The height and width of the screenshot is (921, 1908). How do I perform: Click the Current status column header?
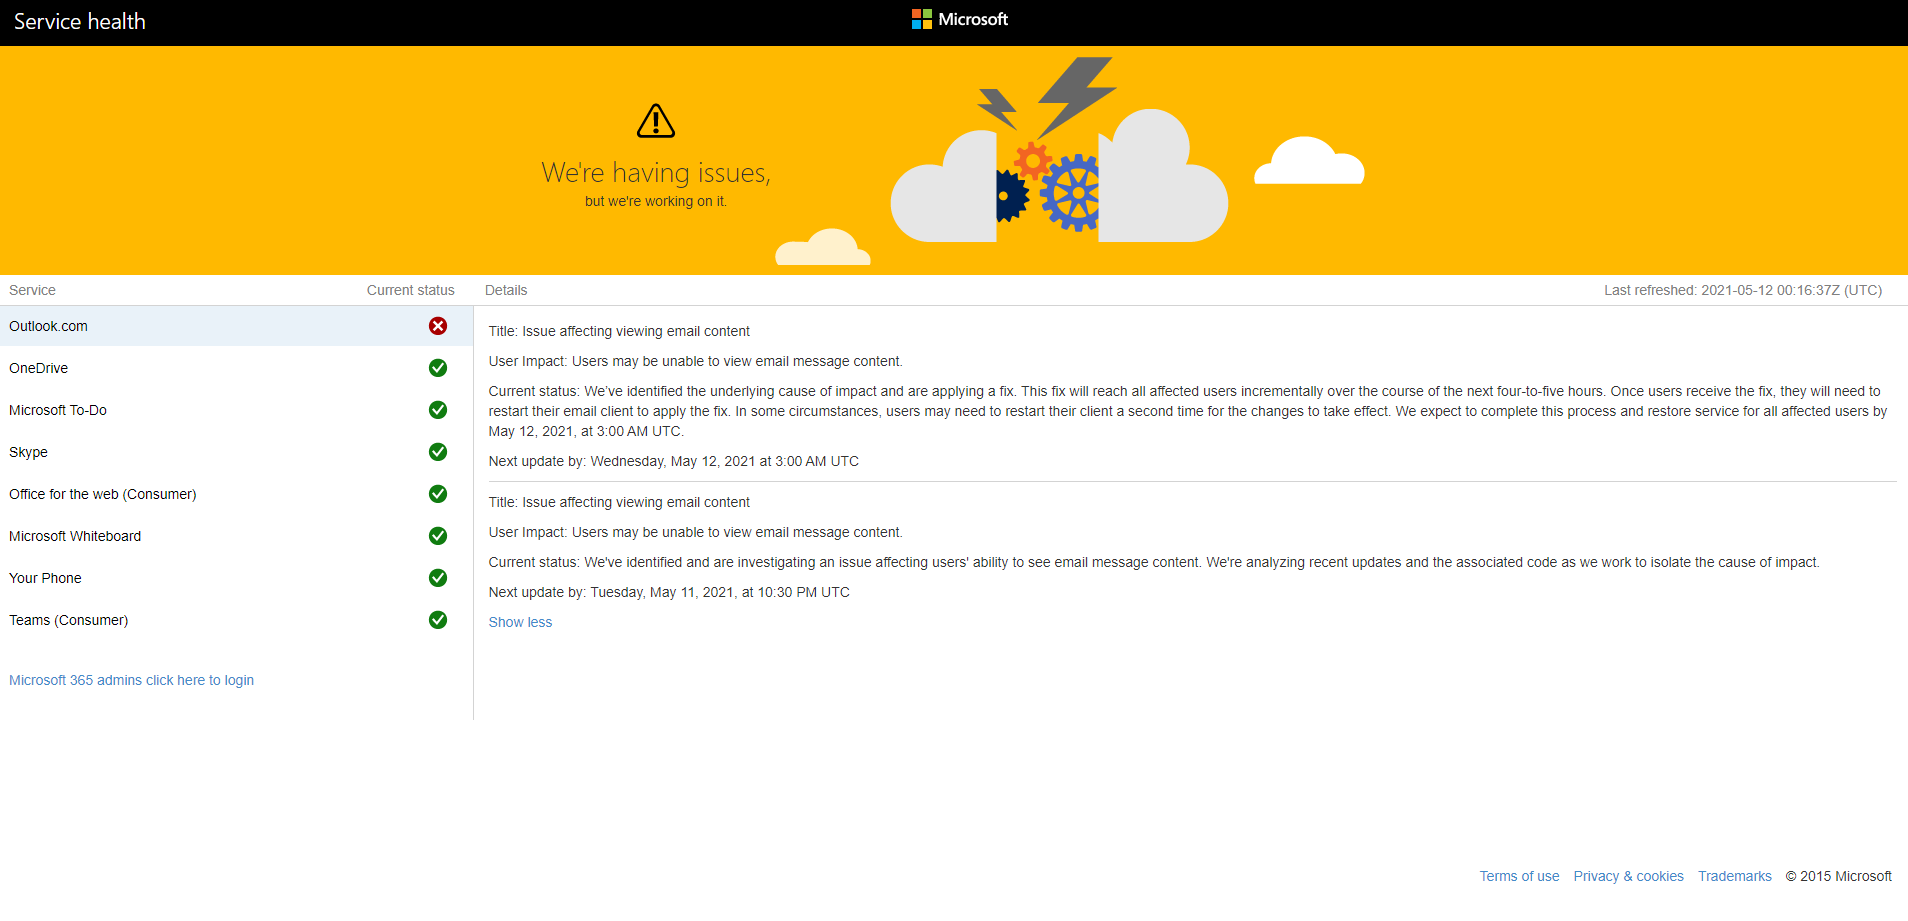[410, 290]
